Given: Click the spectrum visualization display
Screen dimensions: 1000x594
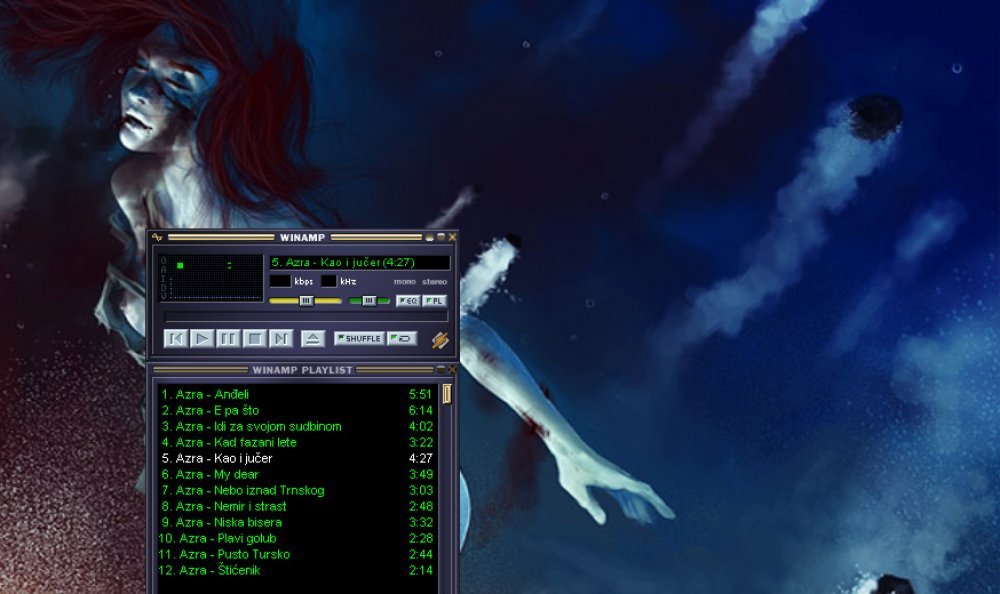Looking at the screenshot, I should (216, 289).
